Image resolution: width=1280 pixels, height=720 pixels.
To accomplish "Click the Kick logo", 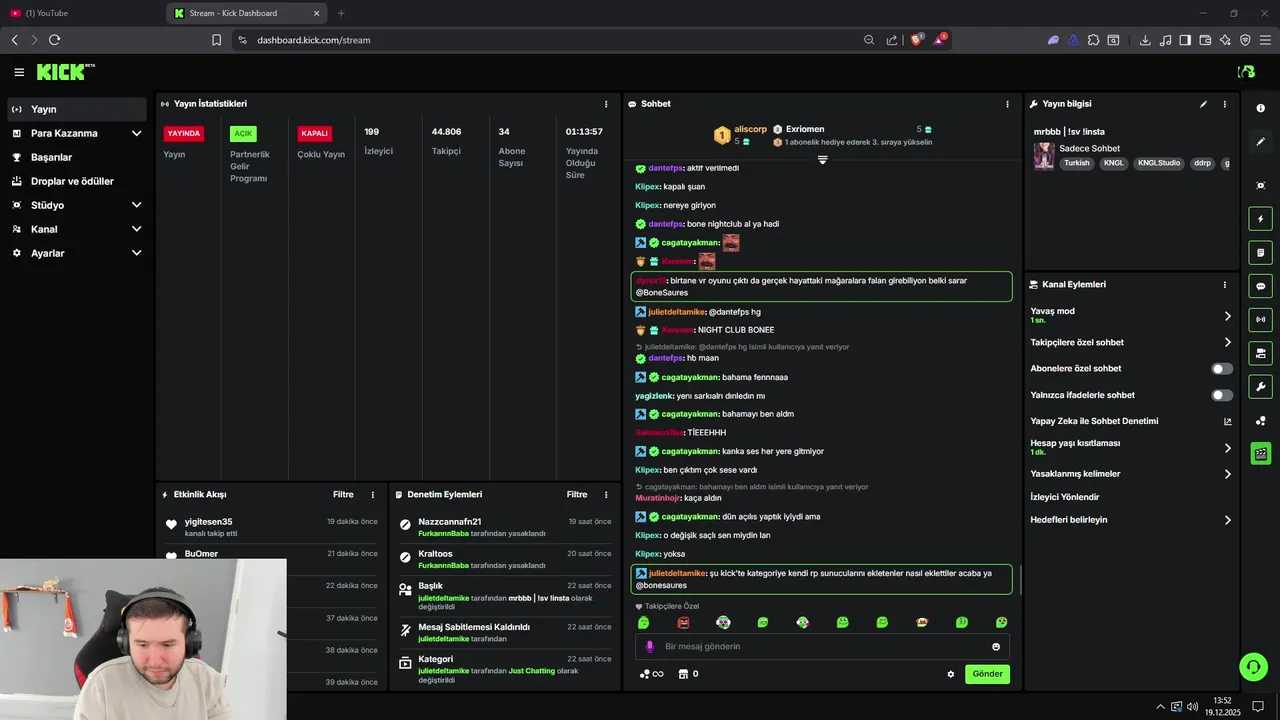I will click(x=65, y=72).
